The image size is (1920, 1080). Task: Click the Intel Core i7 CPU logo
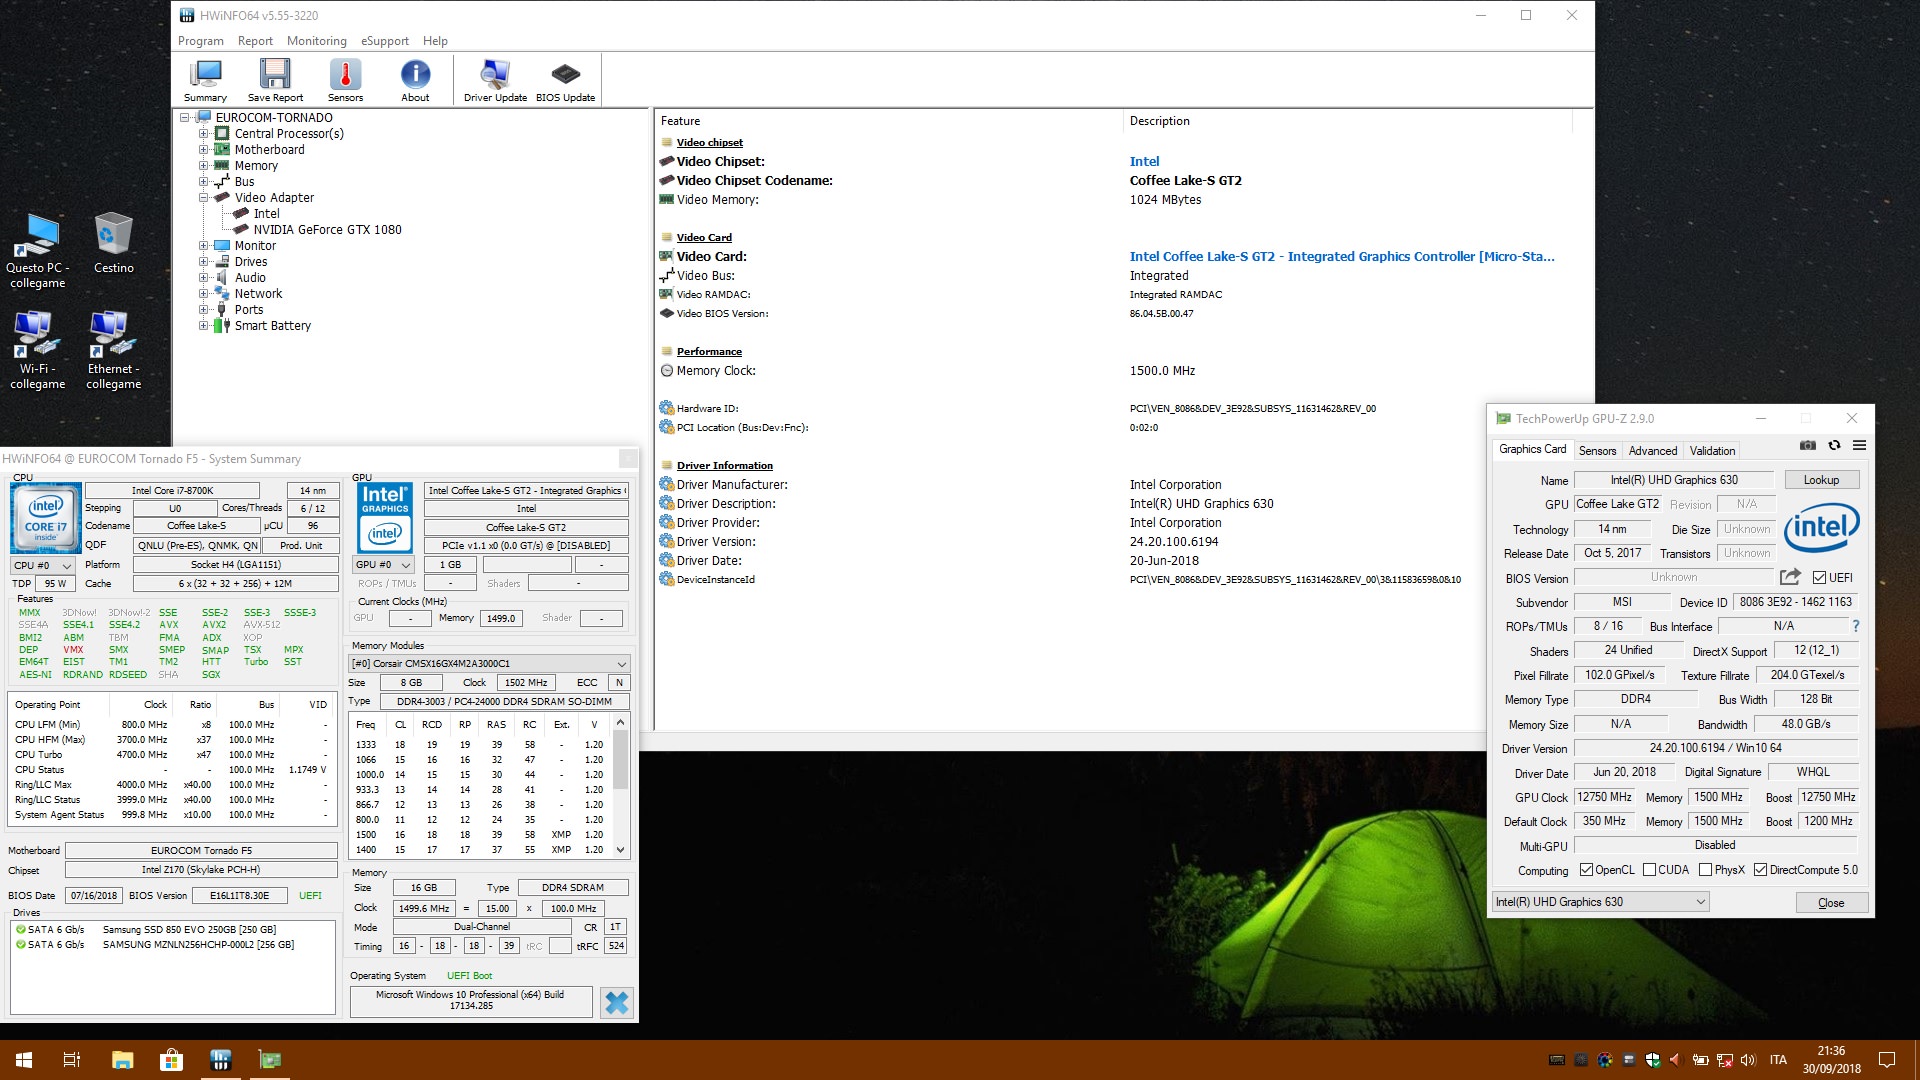pyautogui.click(x=46, y=519)
